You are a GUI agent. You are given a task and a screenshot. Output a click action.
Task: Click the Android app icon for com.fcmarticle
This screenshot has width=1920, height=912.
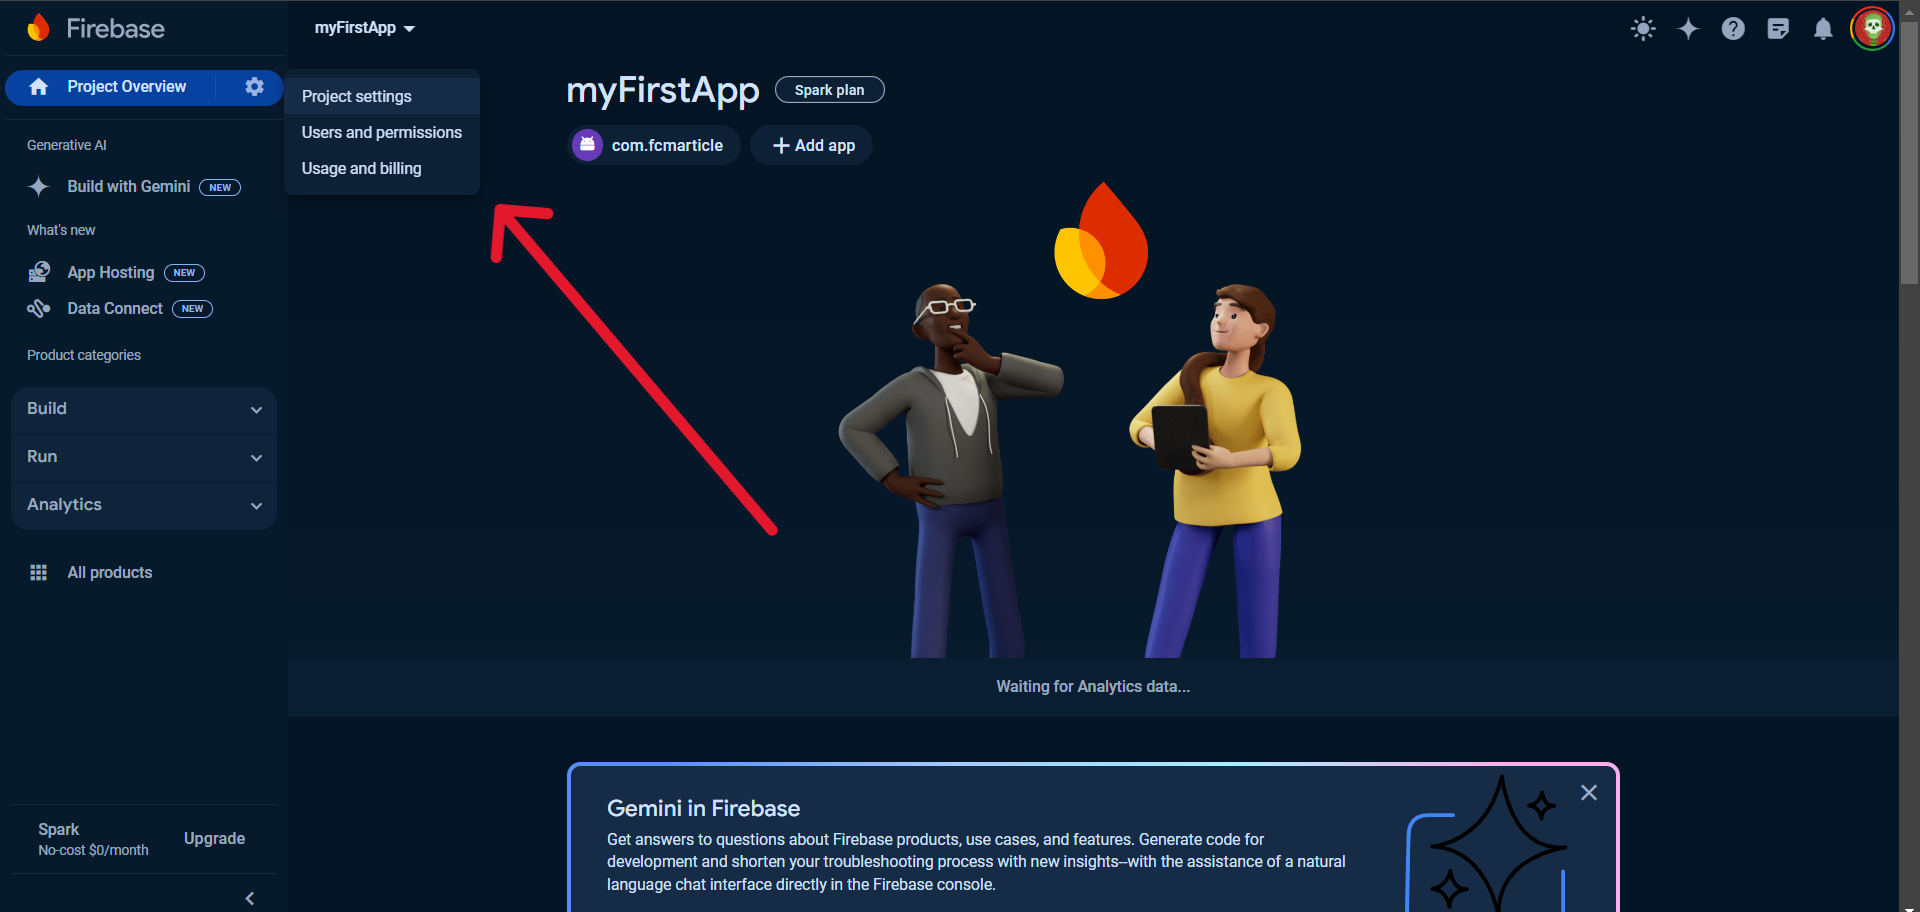587,145
